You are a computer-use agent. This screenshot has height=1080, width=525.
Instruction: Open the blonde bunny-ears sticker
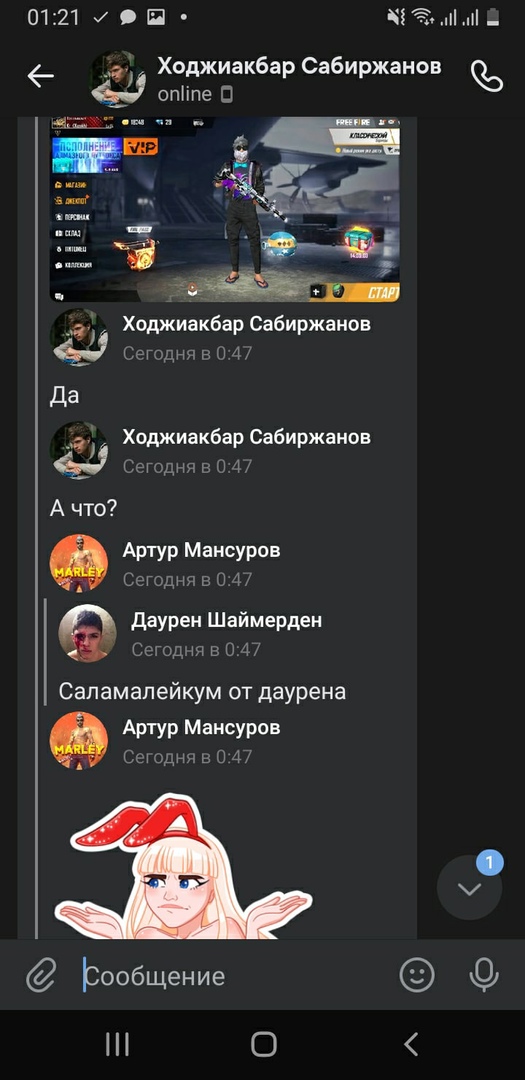183,867
